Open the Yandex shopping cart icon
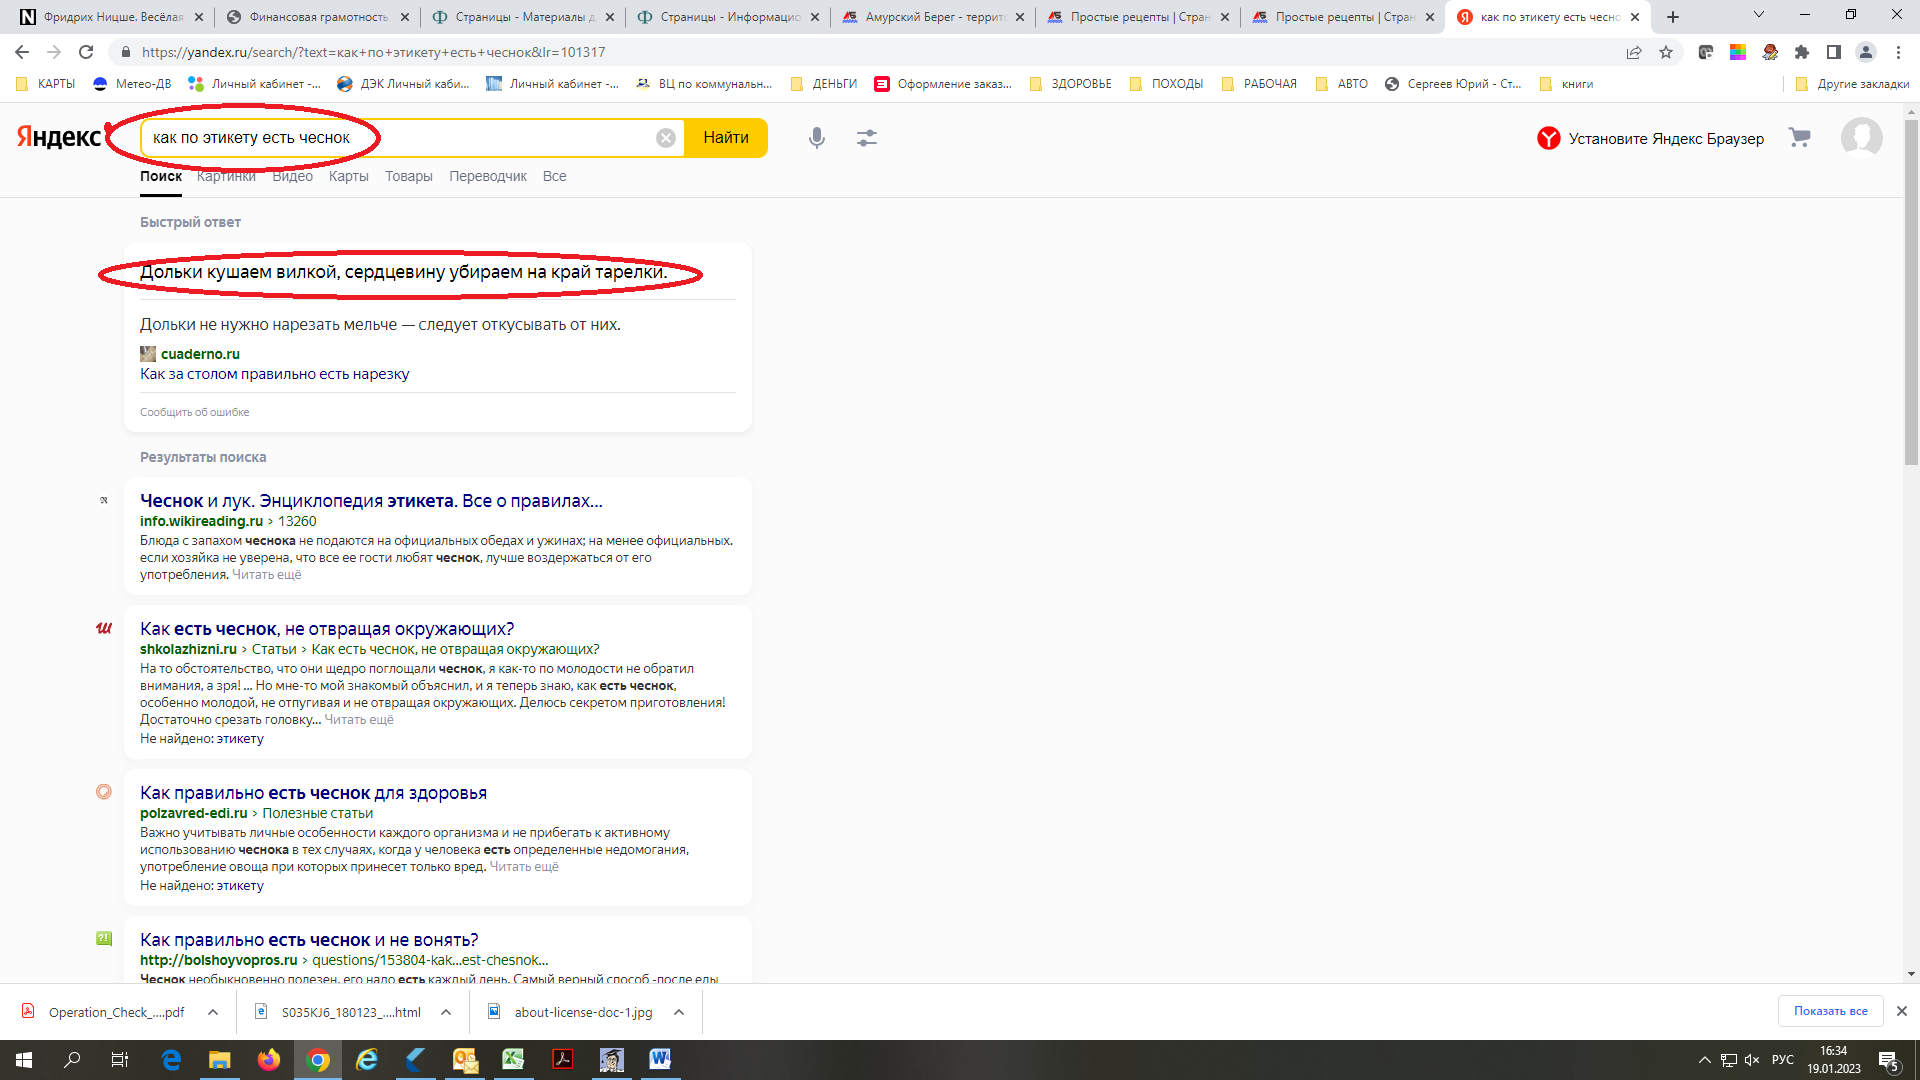The image size is (1920, 1080). pyautogui.click(x=1799, y=138)
